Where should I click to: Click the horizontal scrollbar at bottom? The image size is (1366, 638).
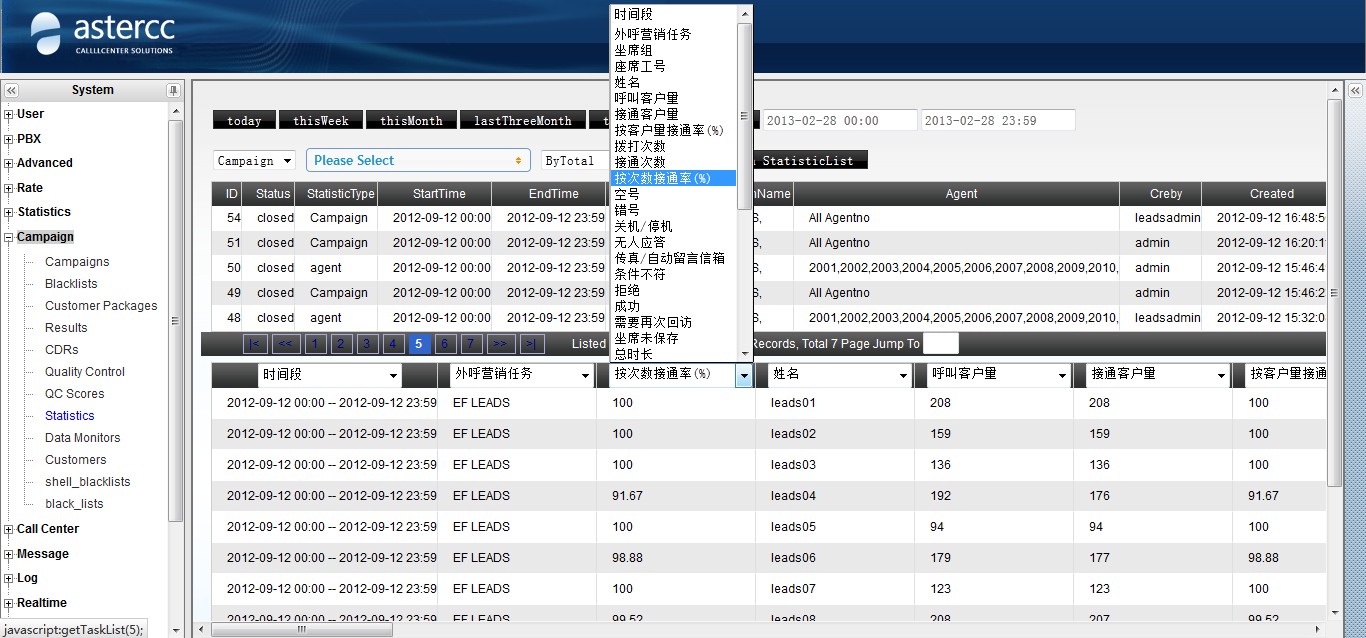coord(302,630)
